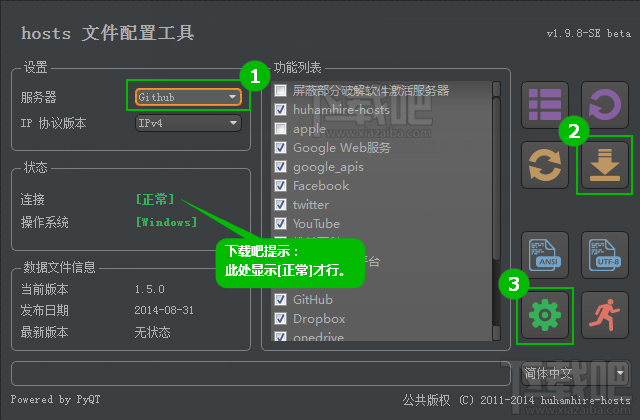Click the [Windows] operating system text

click(167, 222)
